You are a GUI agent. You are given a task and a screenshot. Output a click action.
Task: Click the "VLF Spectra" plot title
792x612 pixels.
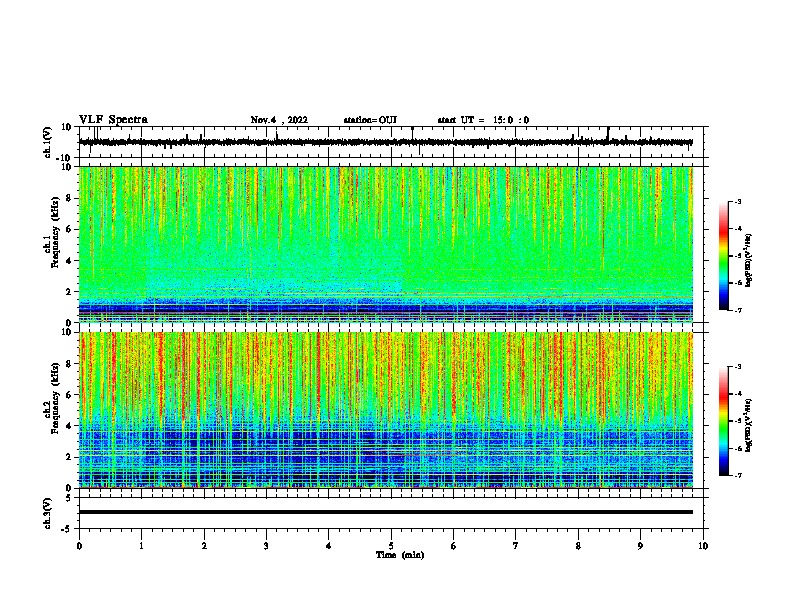[113, 120]
